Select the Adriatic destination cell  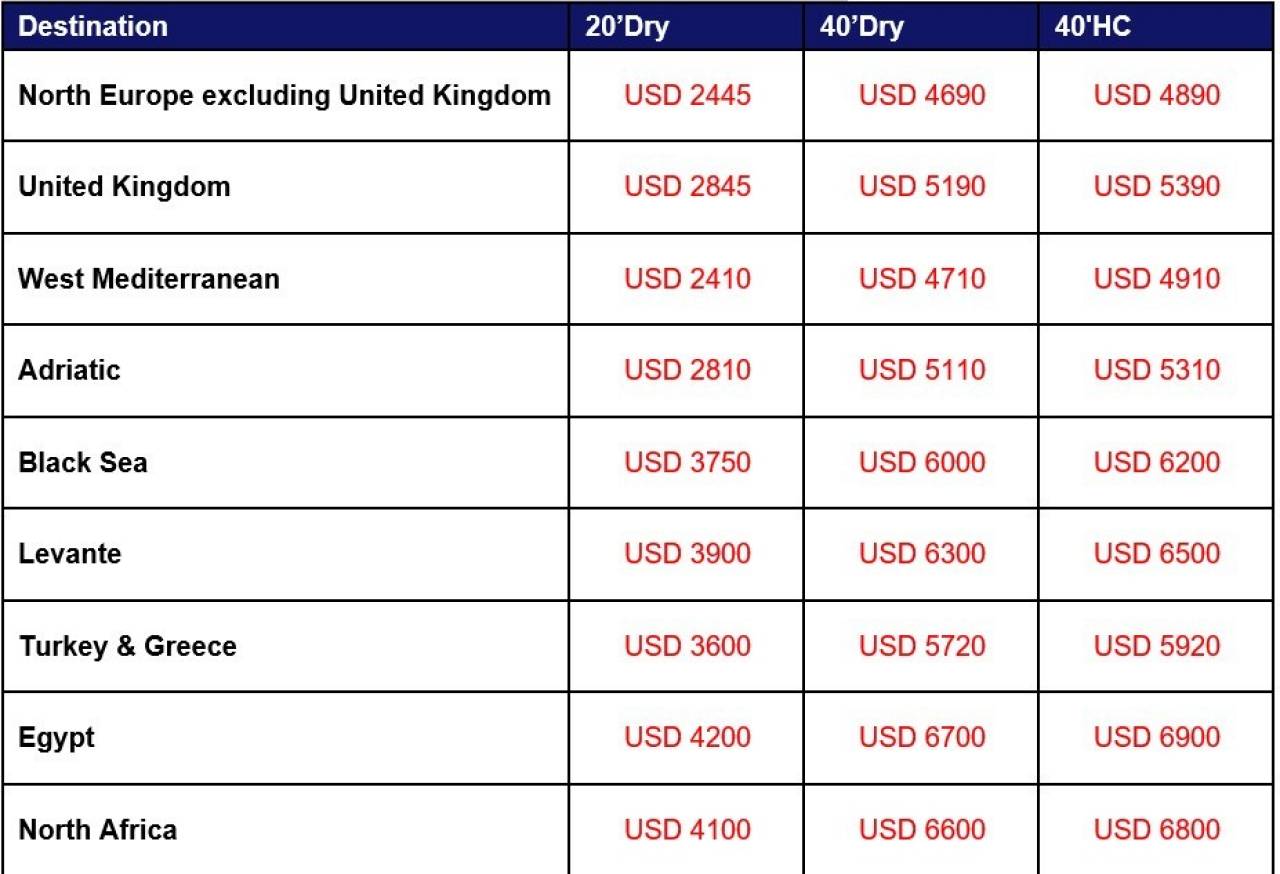69,370
